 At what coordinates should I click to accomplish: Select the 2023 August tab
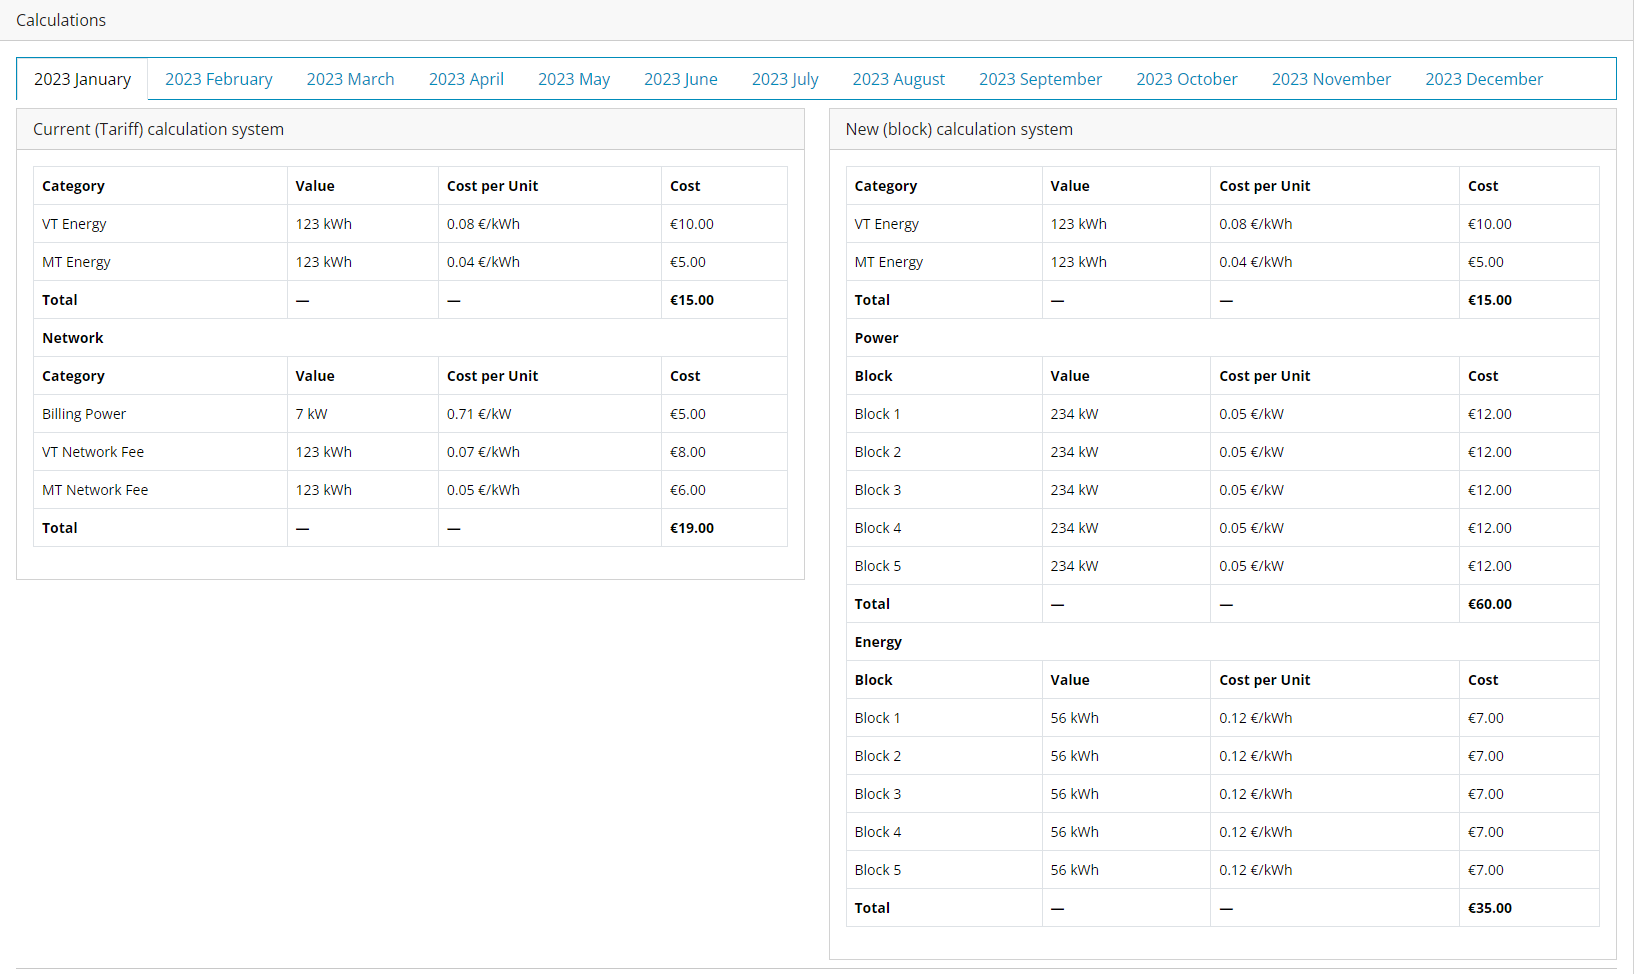pos(898,79)
